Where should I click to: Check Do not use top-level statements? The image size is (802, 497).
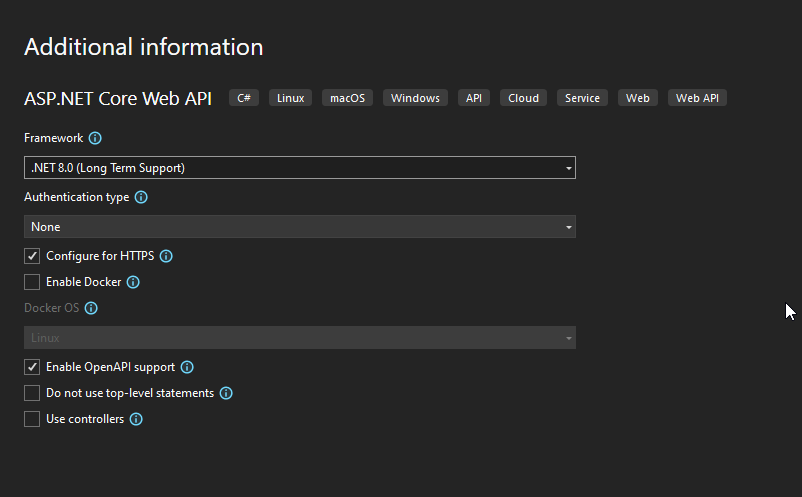(x=32, y=393)
